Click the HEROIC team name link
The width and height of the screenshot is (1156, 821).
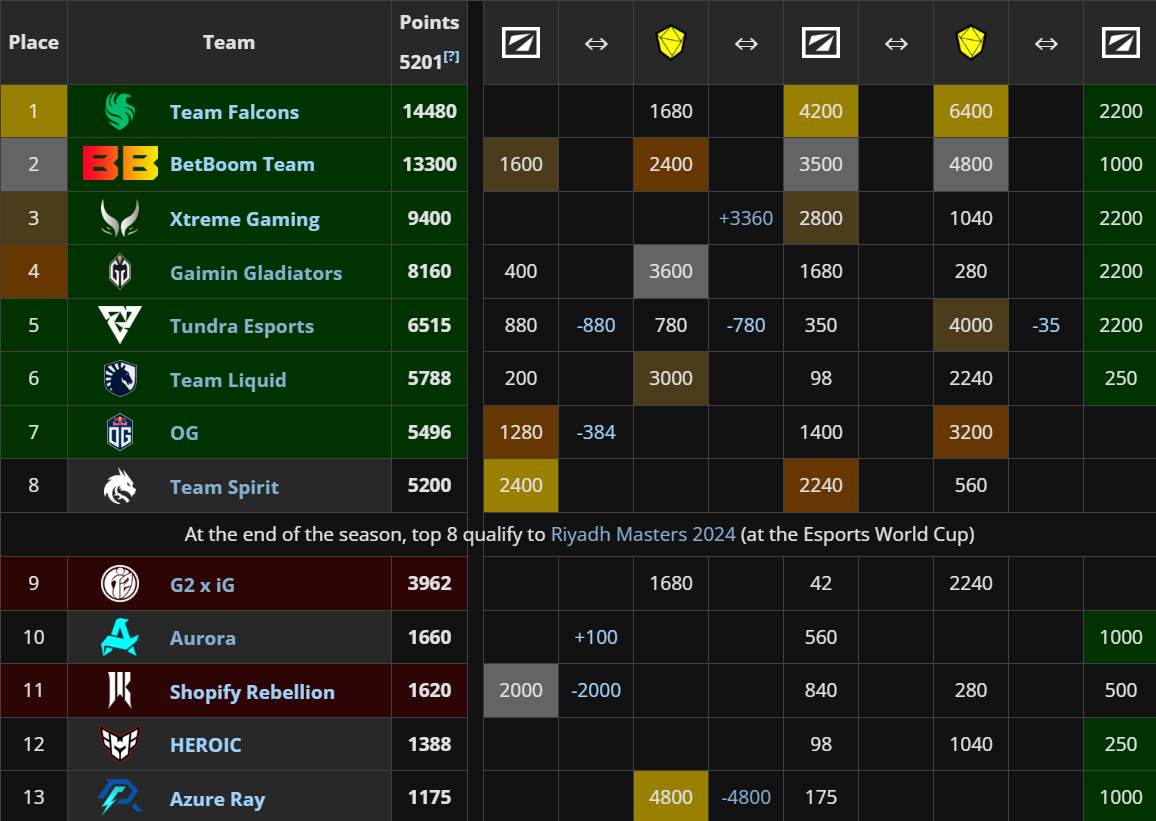point(206,745)
